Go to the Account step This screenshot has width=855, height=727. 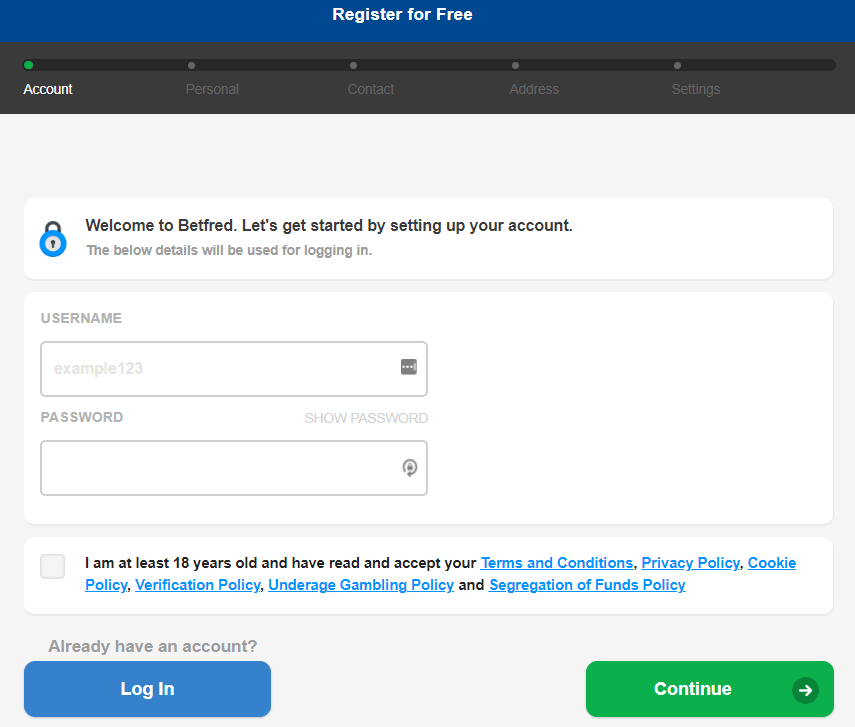(x=47, y=89)
